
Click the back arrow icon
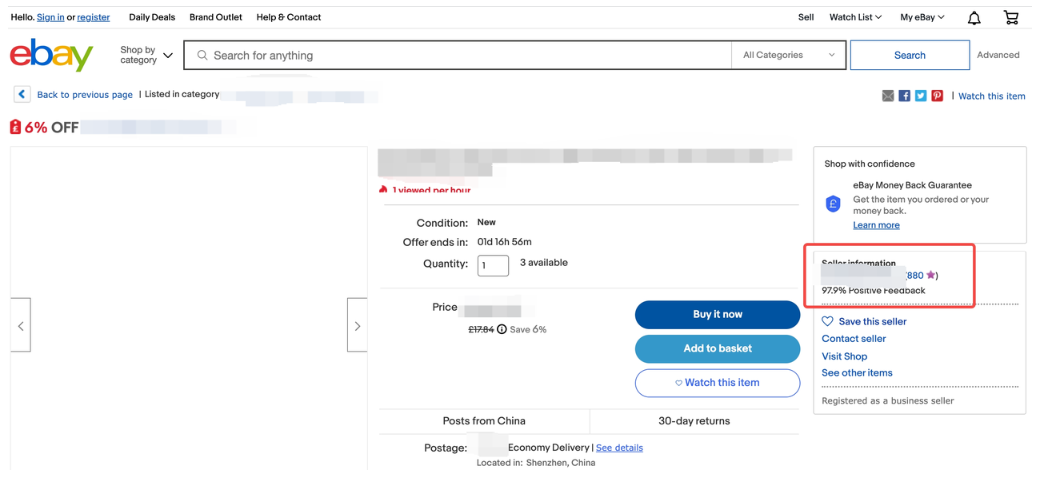click(22, 94)
